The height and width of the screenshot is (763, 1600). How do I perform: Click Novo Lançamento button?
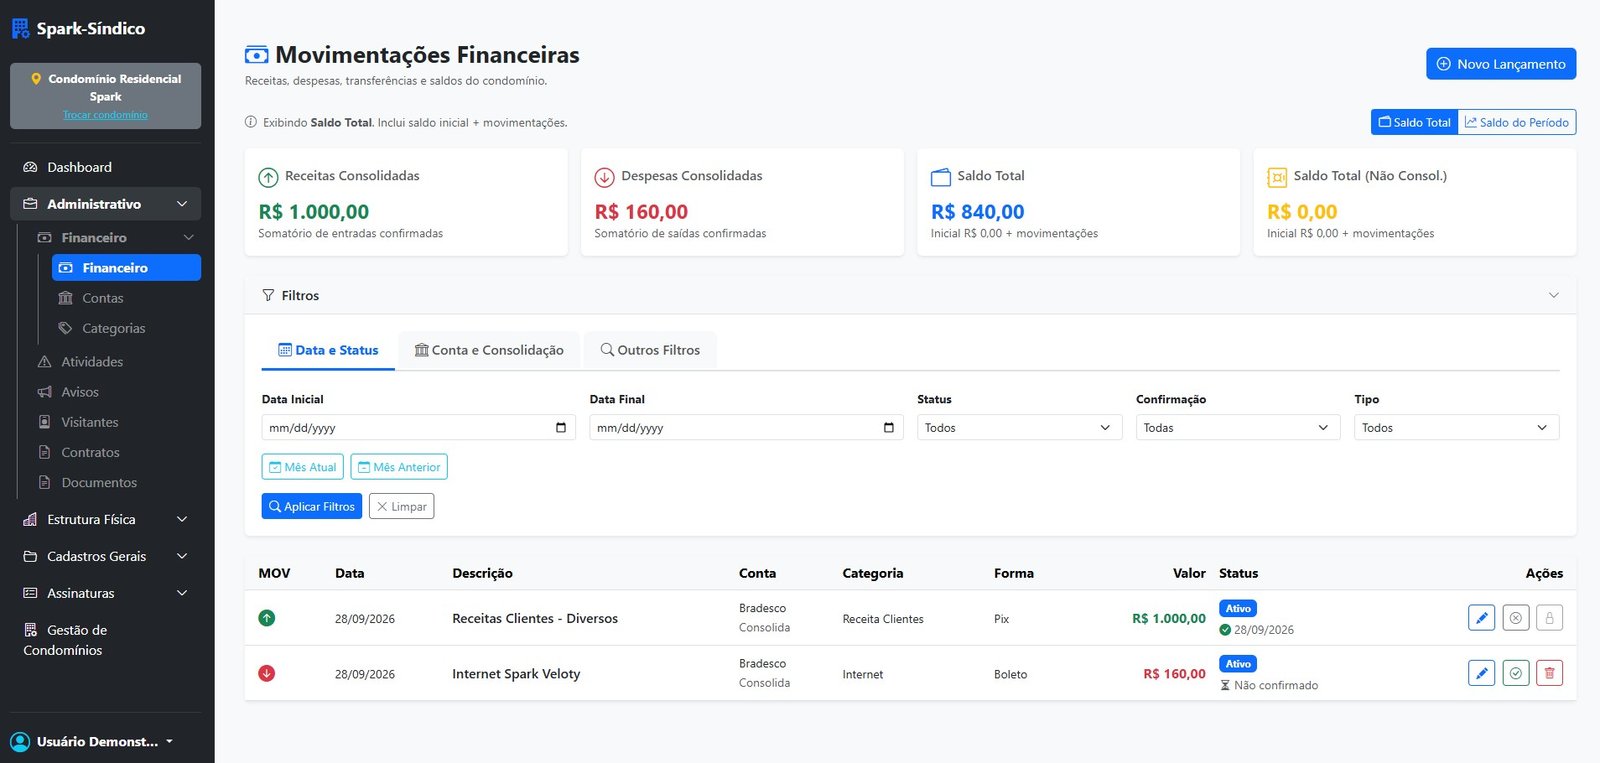[1501, 64]
